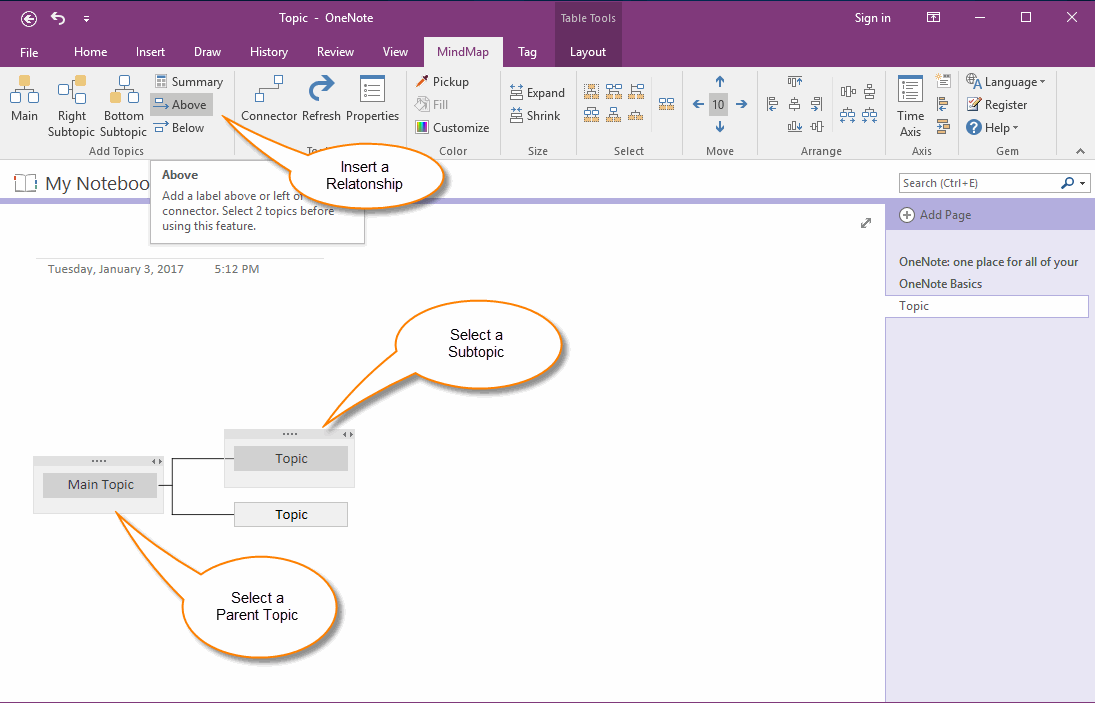1095x703 pixels.
Task: Click the Move right arrow
Action: tap(742, 105)
